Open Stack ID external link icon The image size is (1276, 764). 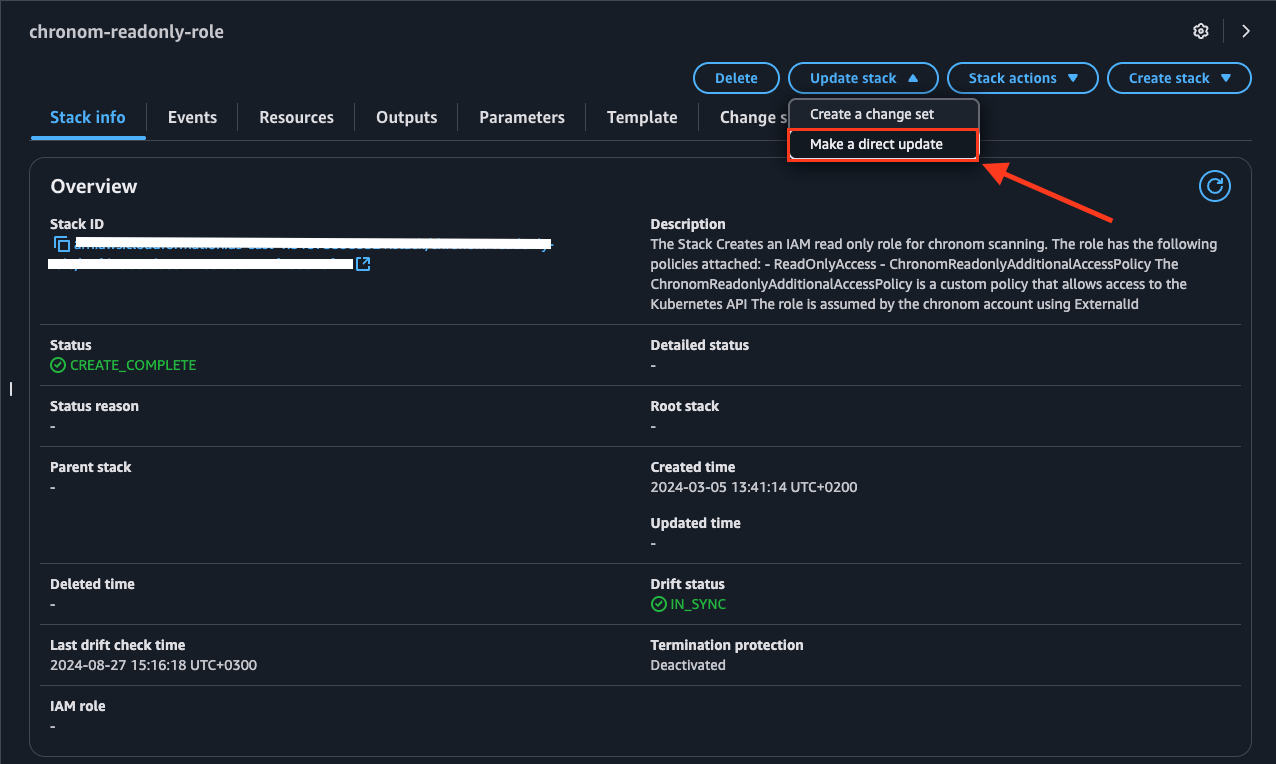point(363,264)
